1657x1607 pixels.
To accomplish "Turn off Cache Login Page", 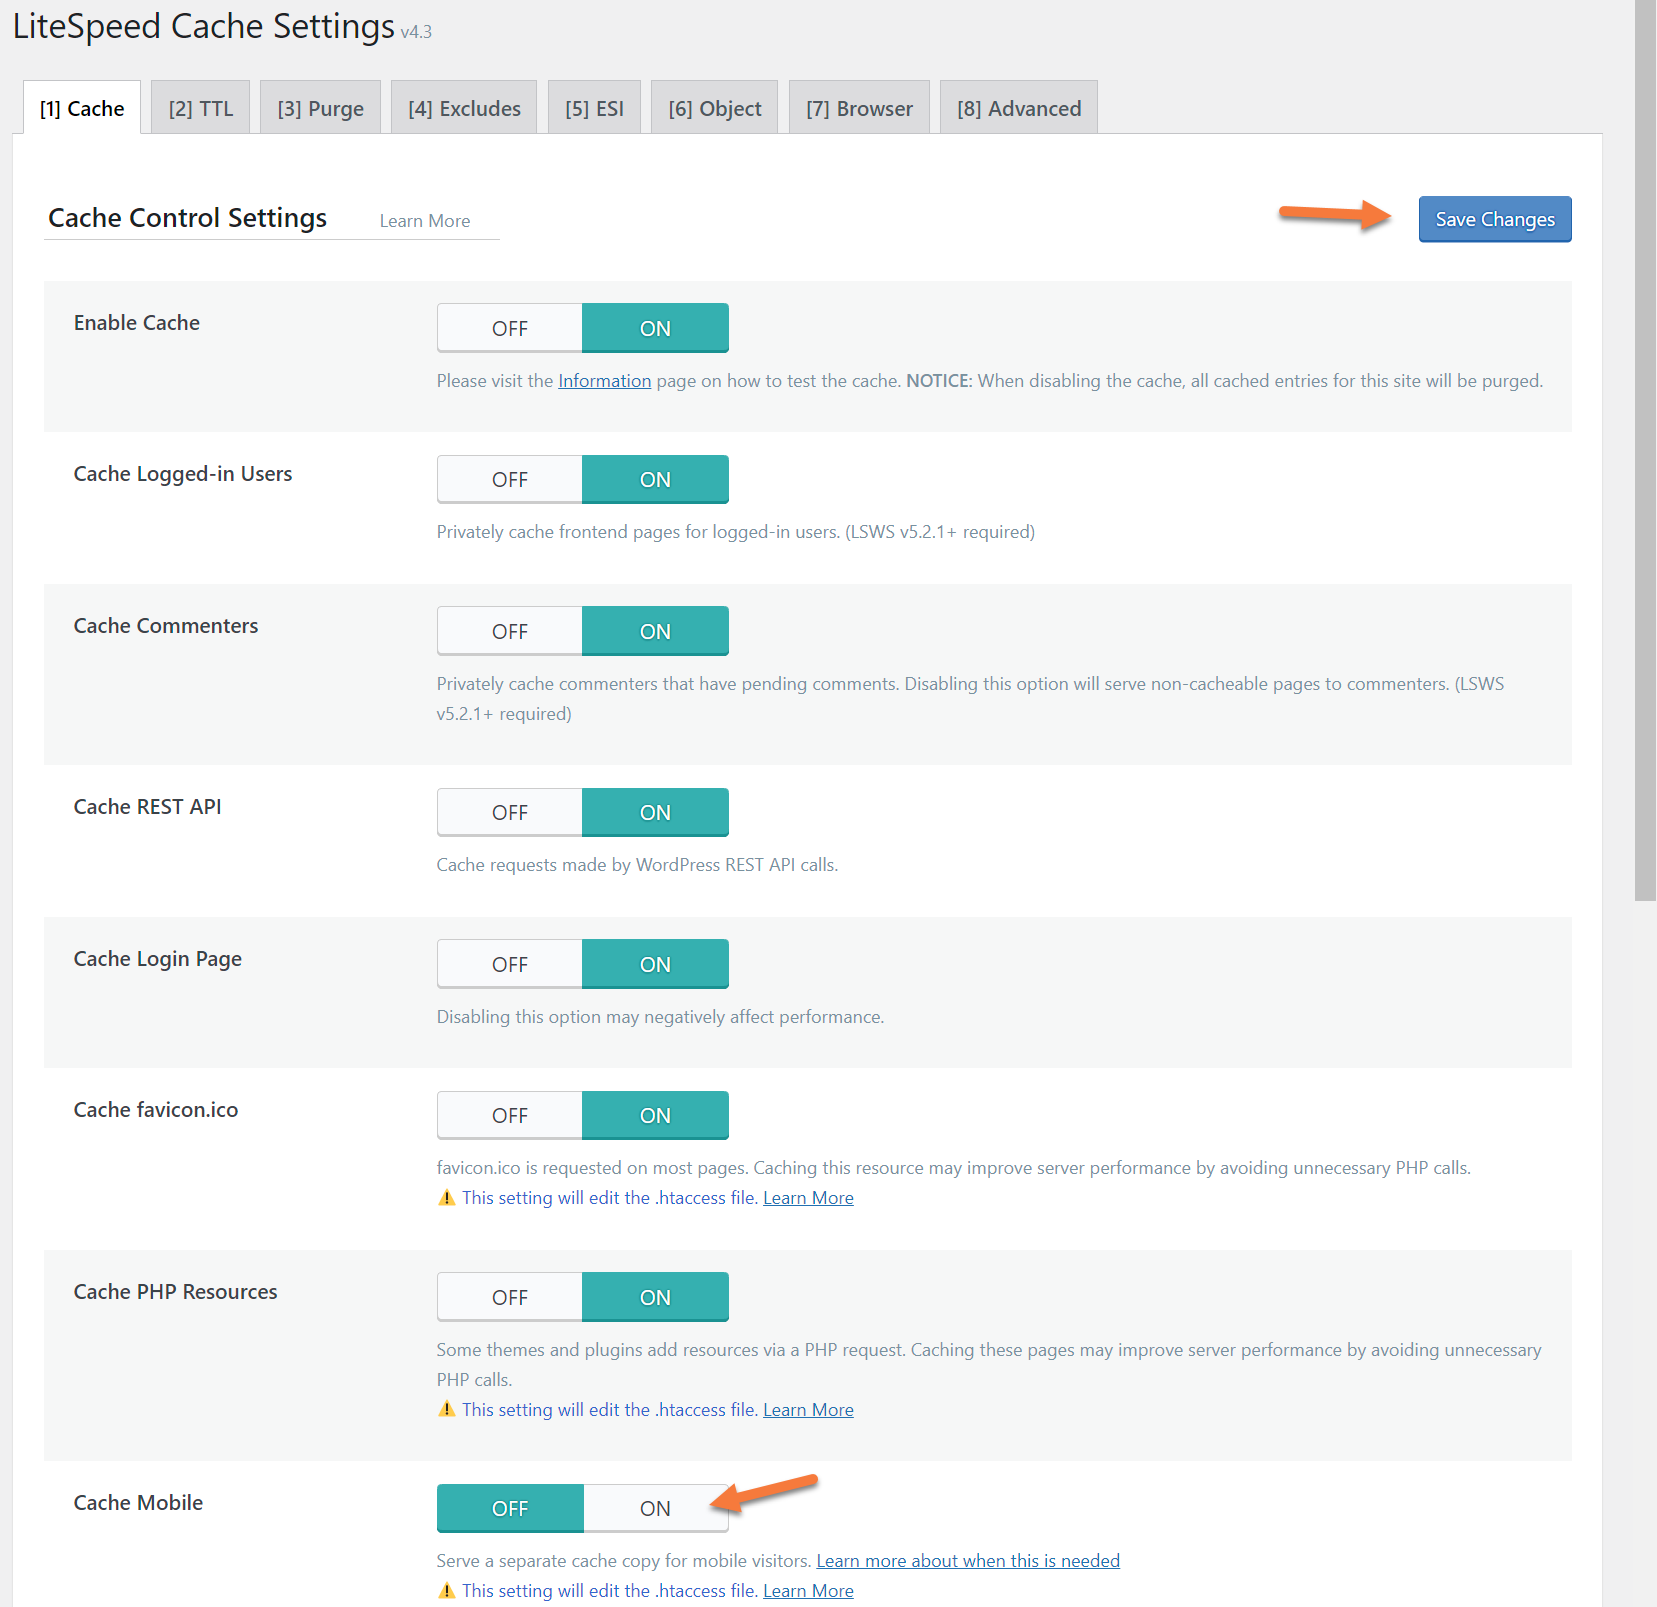I will (x=510, y=965).
